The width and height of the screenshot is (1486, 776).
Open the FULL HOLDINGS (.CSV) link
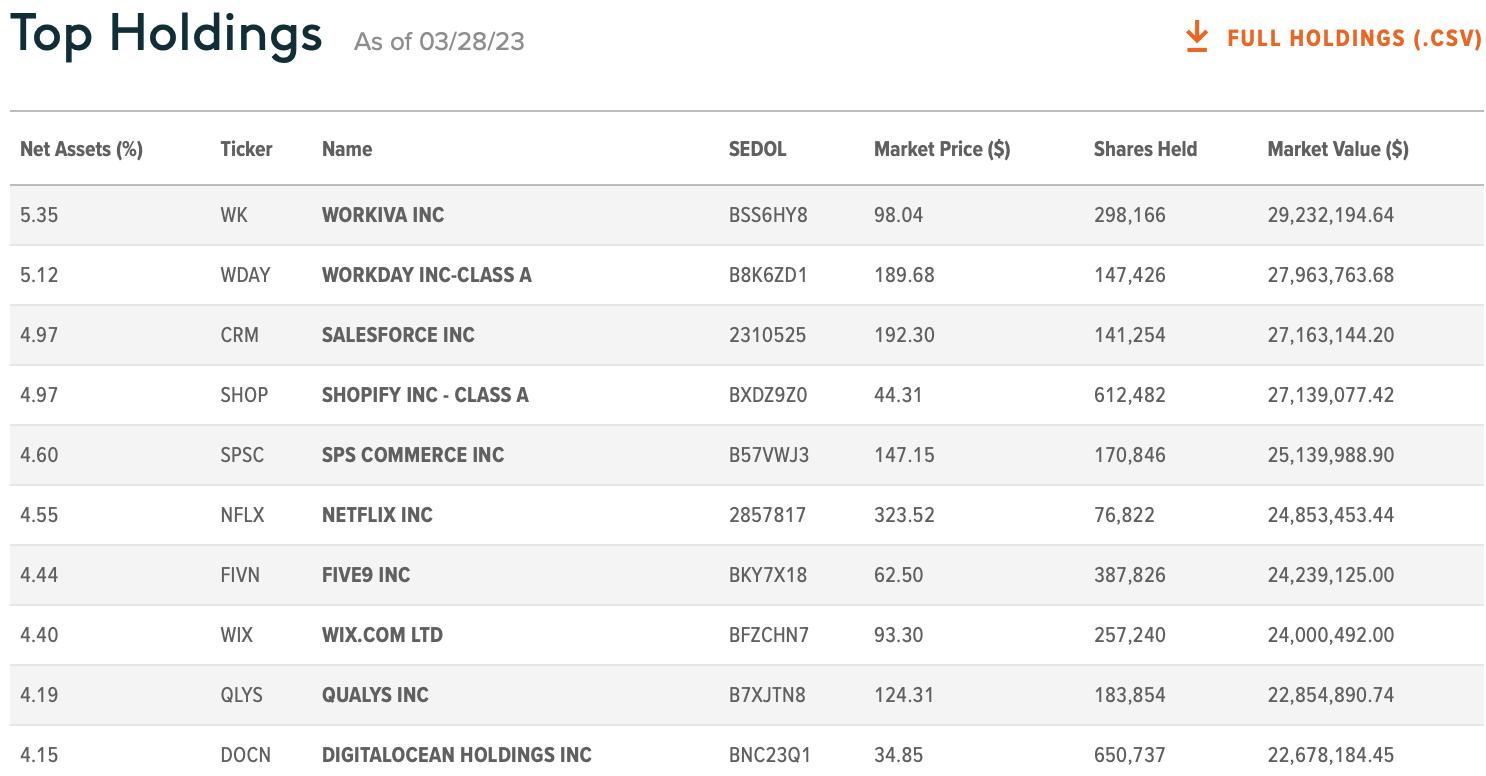coord(1355,38)
